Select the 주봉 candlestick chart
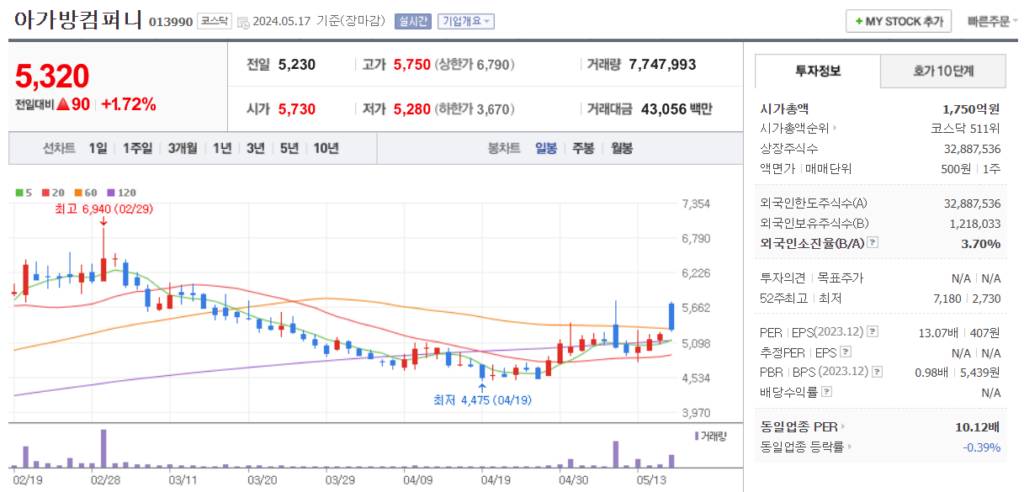The image size is (1024, 492). [x=583, y=148]
